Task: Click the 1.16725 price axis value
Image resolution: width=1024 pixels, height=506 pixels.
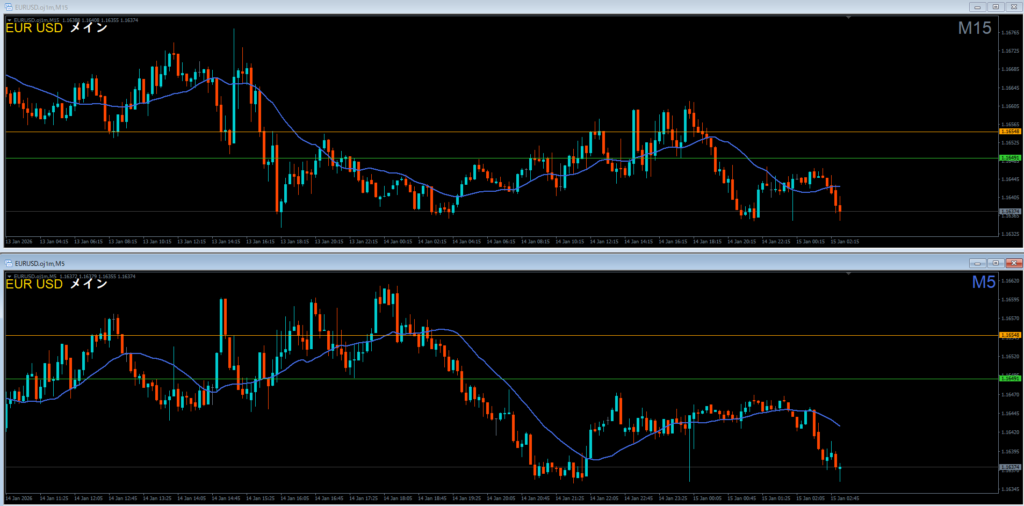Action: click(x=1010, y=51)
